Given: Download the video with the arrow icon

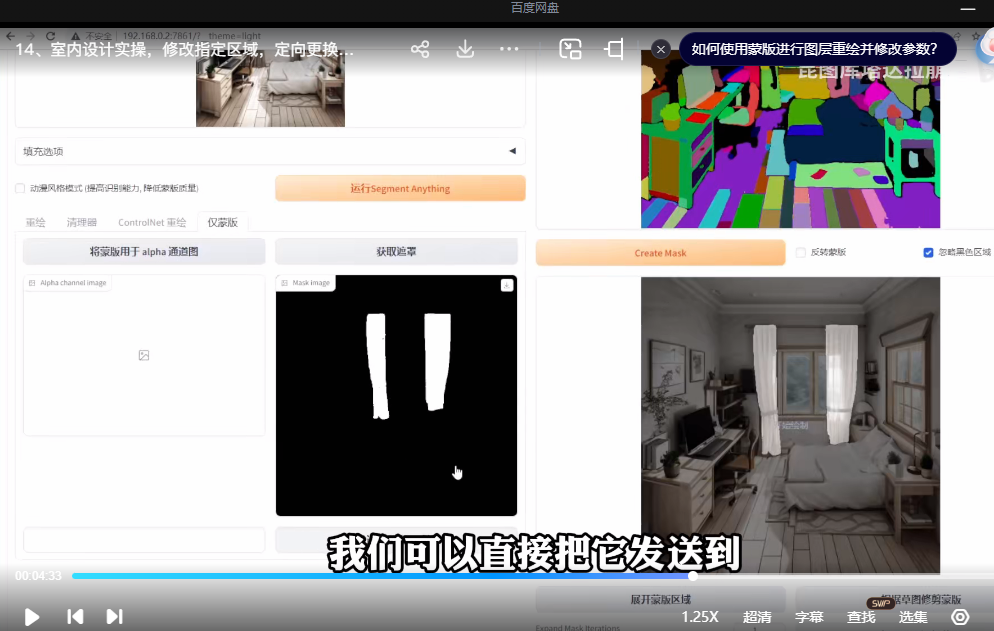Looking at the screenshot, I should click(x=465, y=49).
